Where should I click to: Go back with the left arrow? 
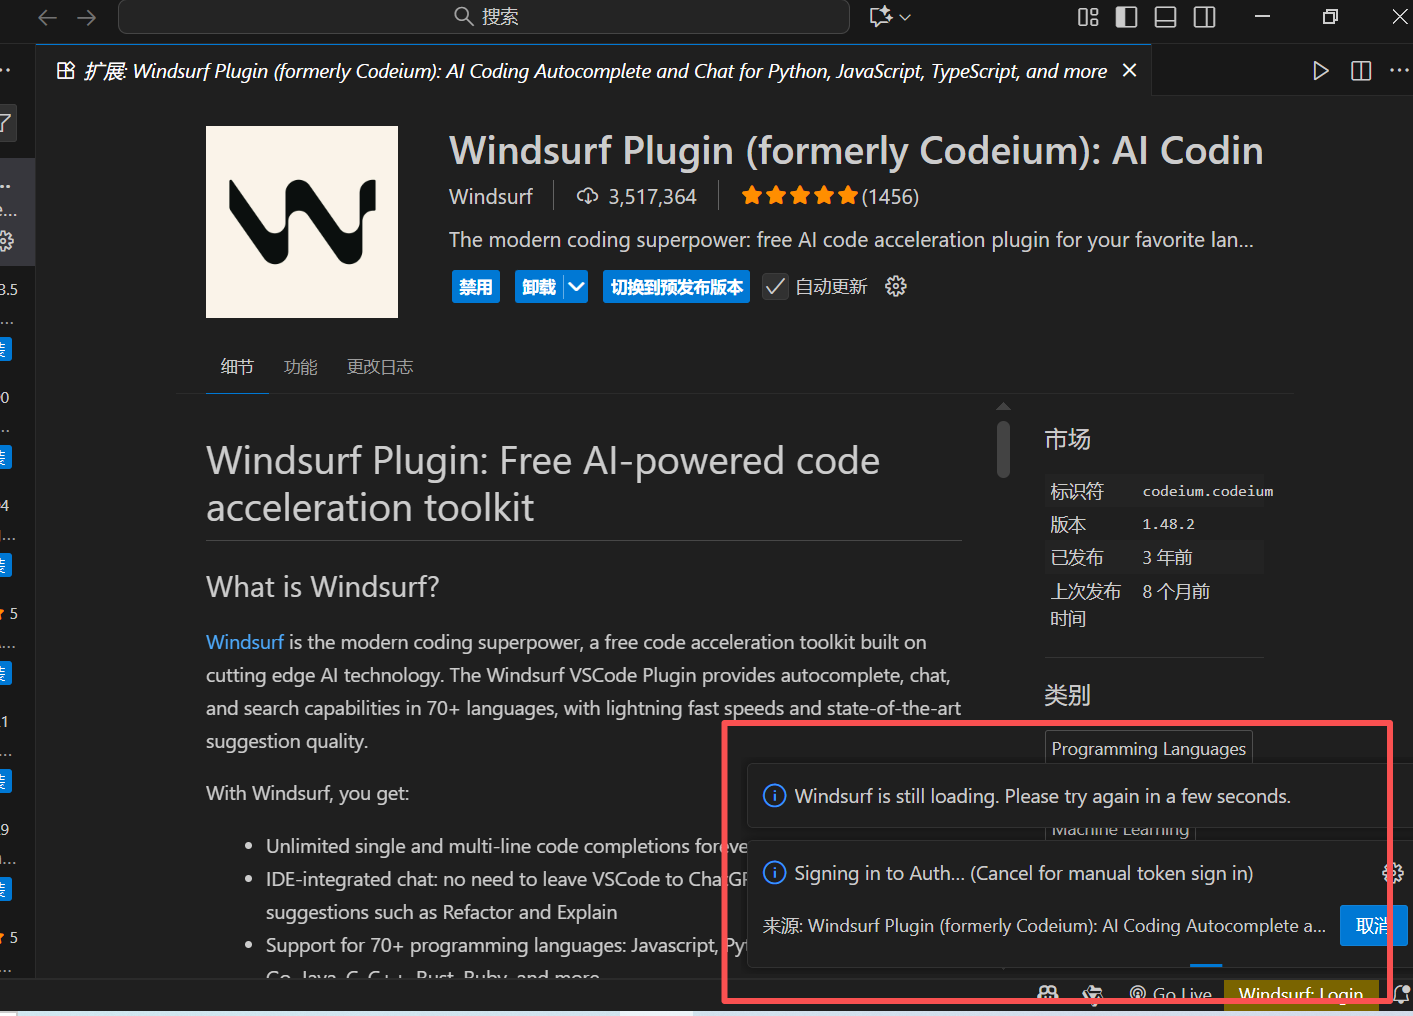(x=47, y=17)
